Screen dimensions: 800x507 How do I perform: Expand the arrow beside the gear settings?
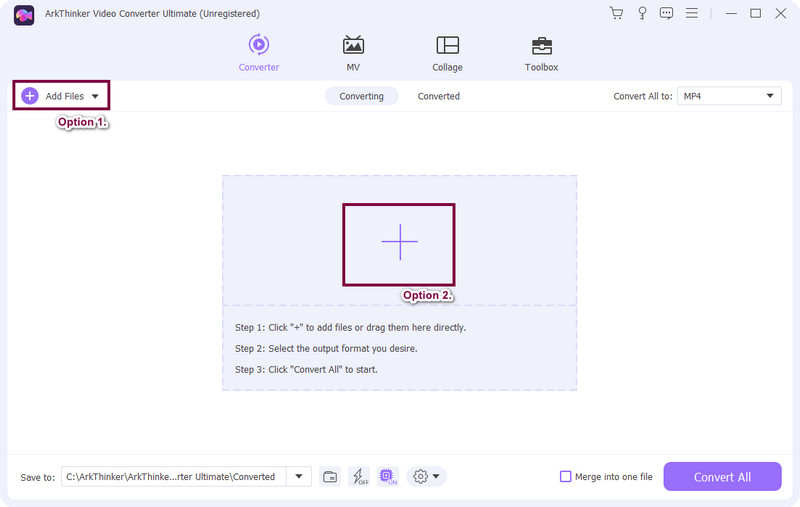(x=436, y=476)
